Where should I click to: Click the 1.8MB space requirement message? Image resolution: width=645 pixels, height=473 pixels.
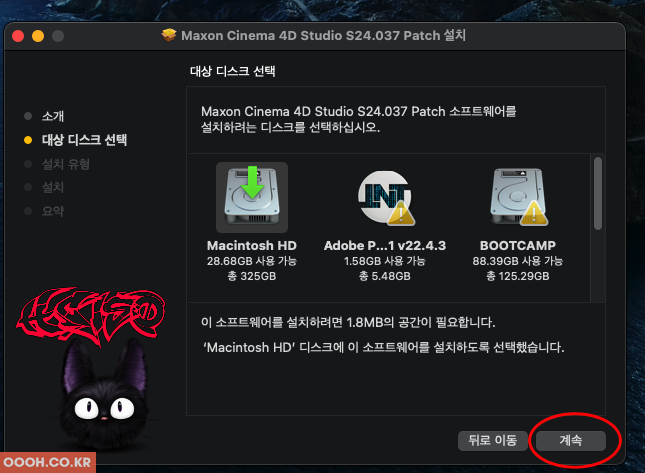coord(348,322)
